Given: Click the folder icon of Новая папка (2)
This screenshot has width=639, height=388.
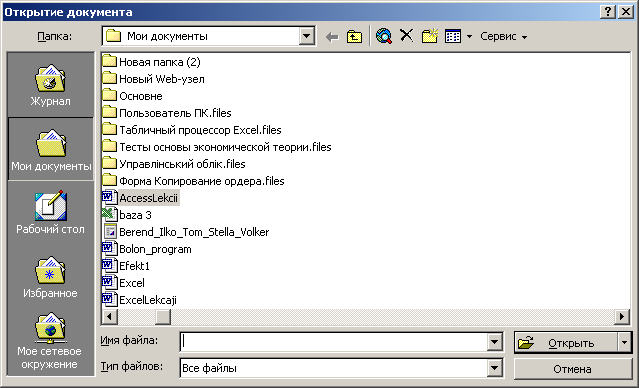Looking at the screenshot, I should click(x=109, y=62).
